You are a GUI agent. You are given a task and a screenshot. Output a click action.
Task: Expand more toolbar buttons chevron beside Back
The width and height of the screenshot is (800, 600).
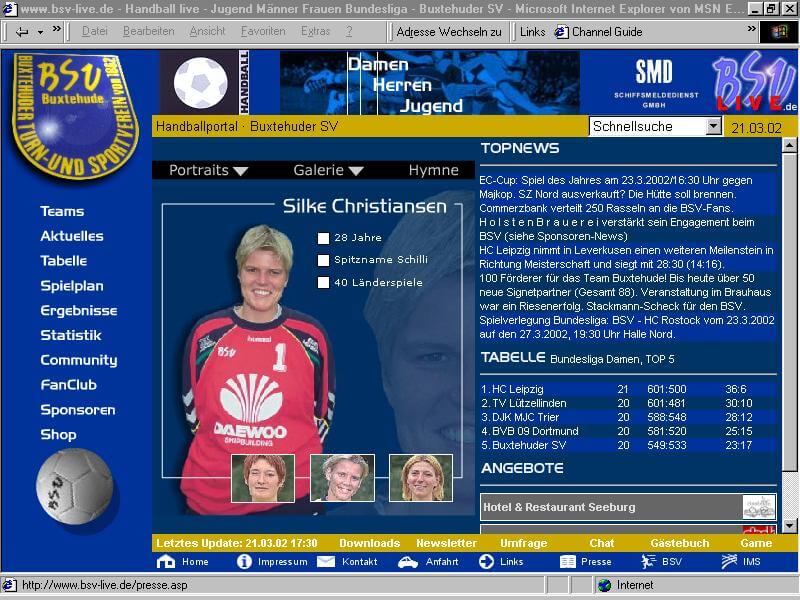coord(57,29)
